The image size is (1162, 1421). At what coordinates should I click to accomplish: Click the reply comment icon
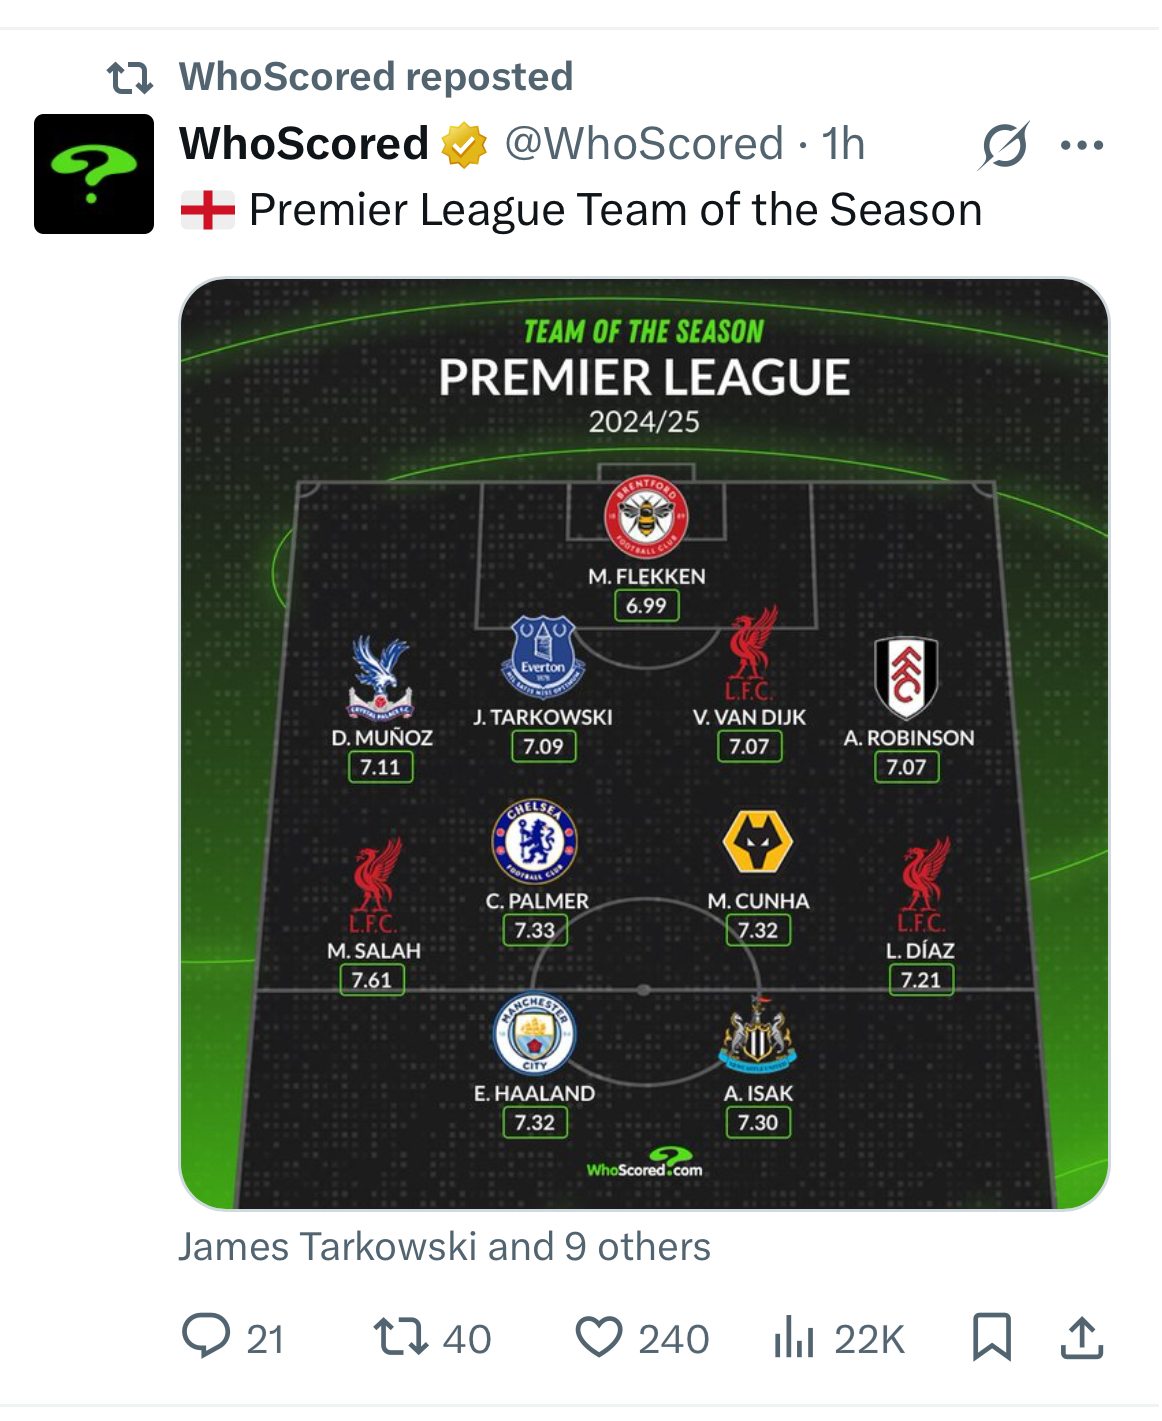click(x=206, y=1337)
